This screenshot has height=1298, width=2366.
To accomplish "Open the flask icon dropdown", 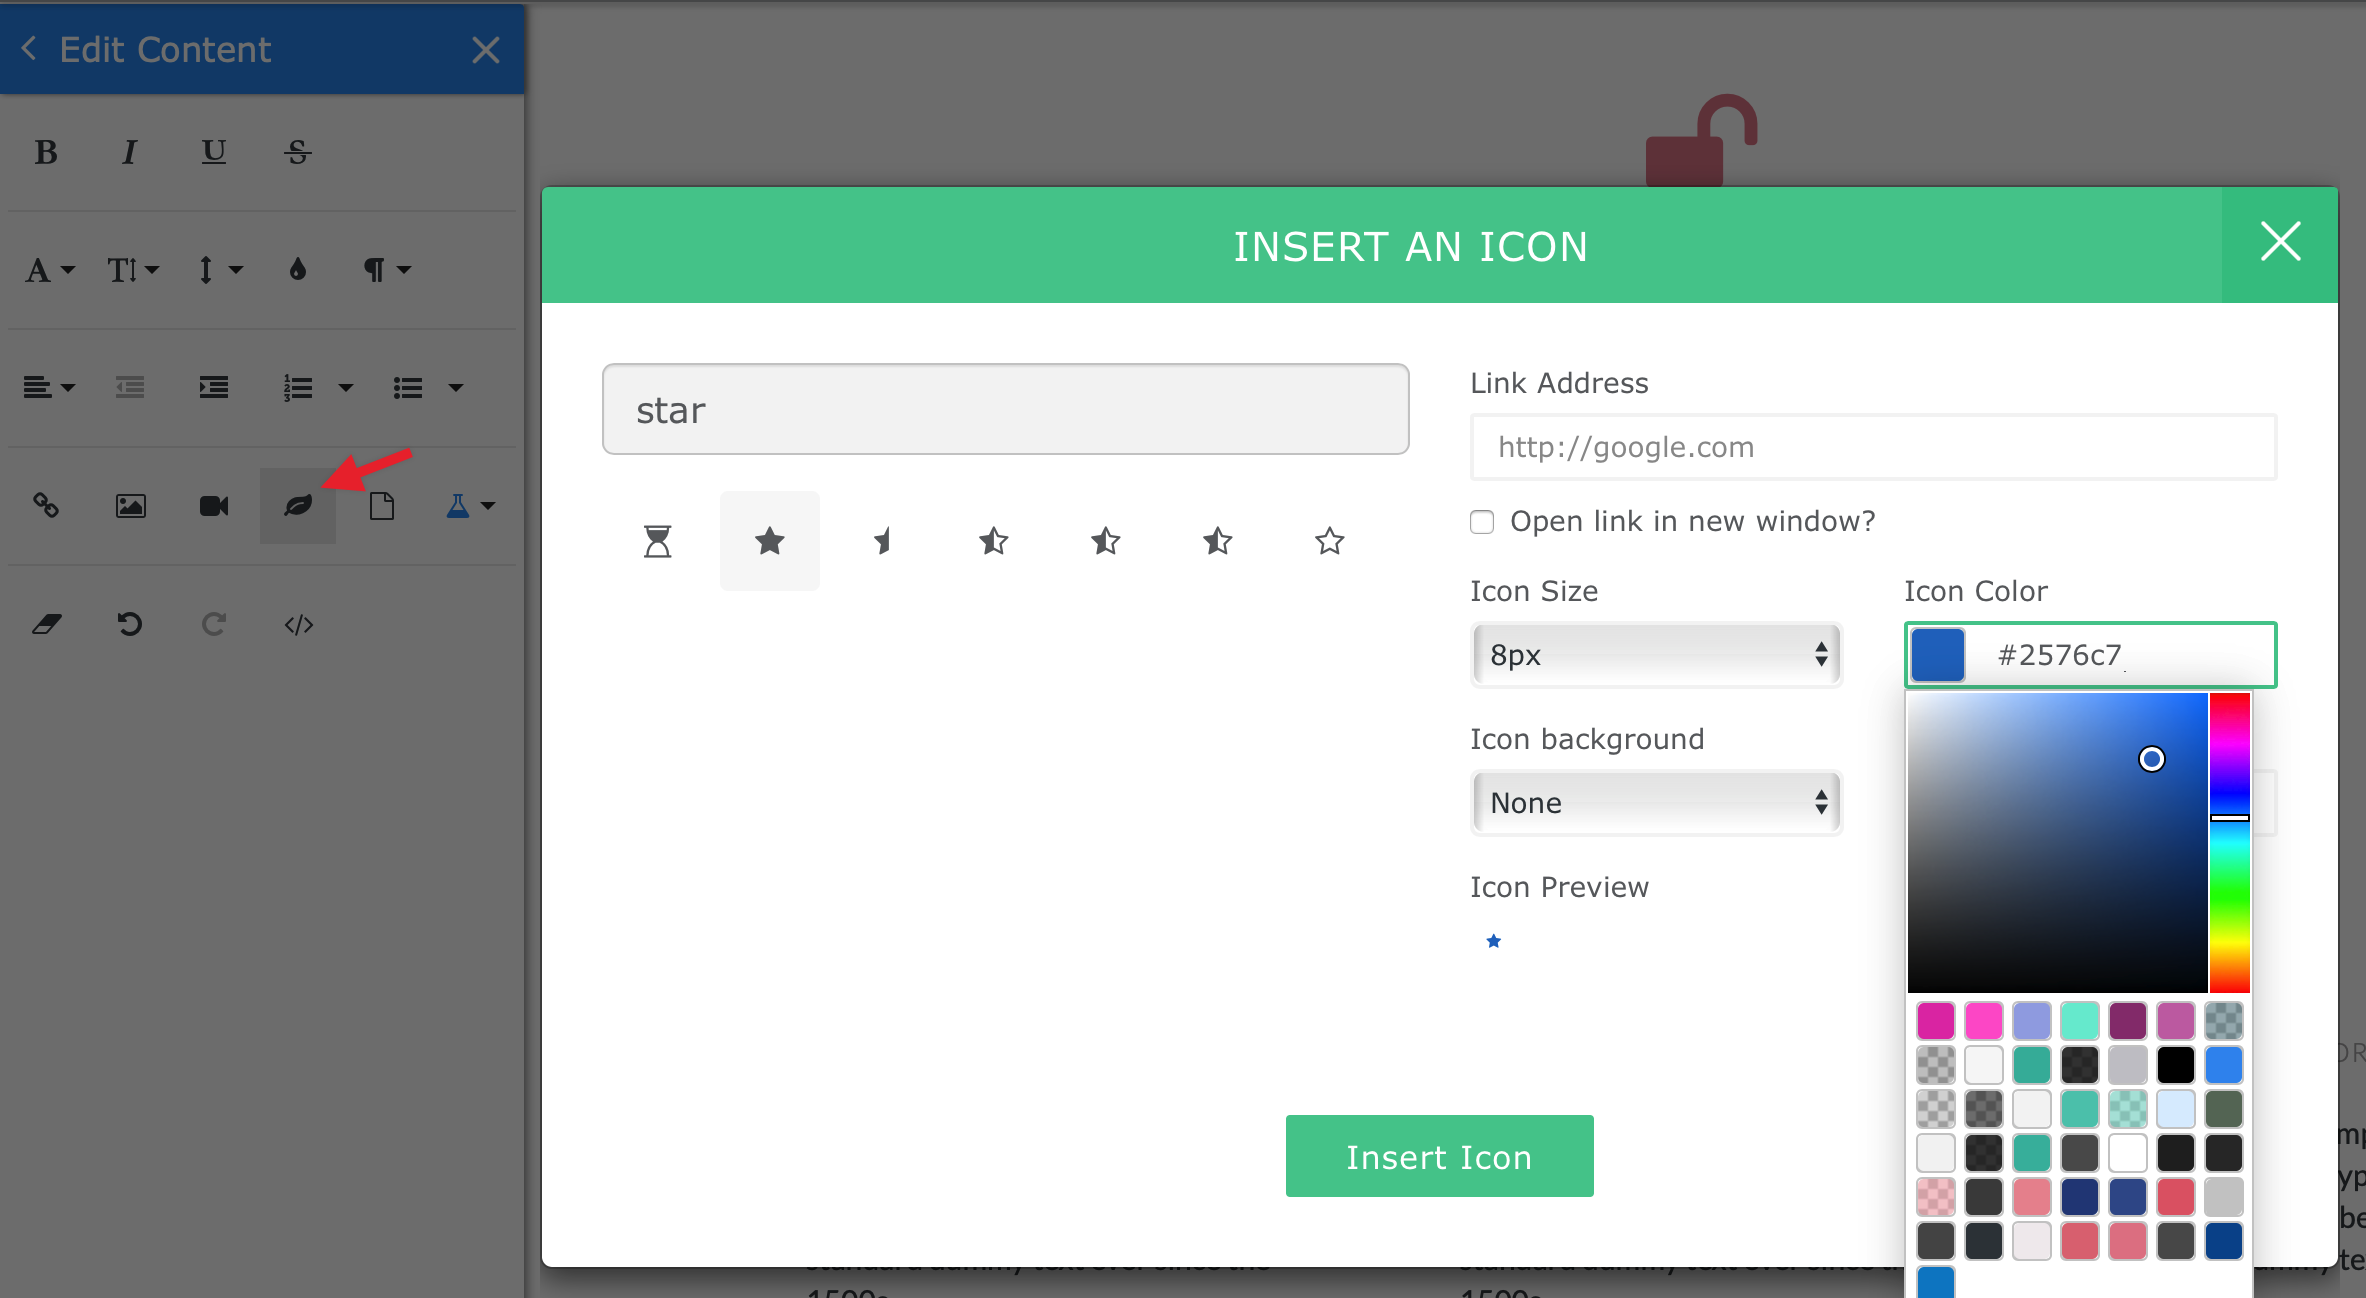I will tap(470, 506).
